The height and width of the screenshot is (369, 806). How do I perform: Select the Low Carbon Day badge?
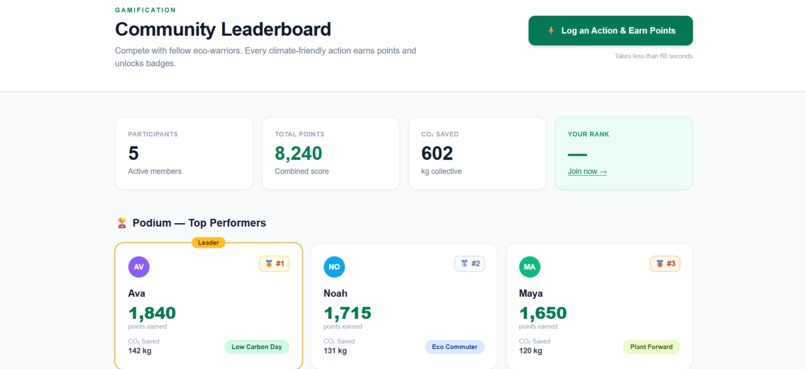257,347
